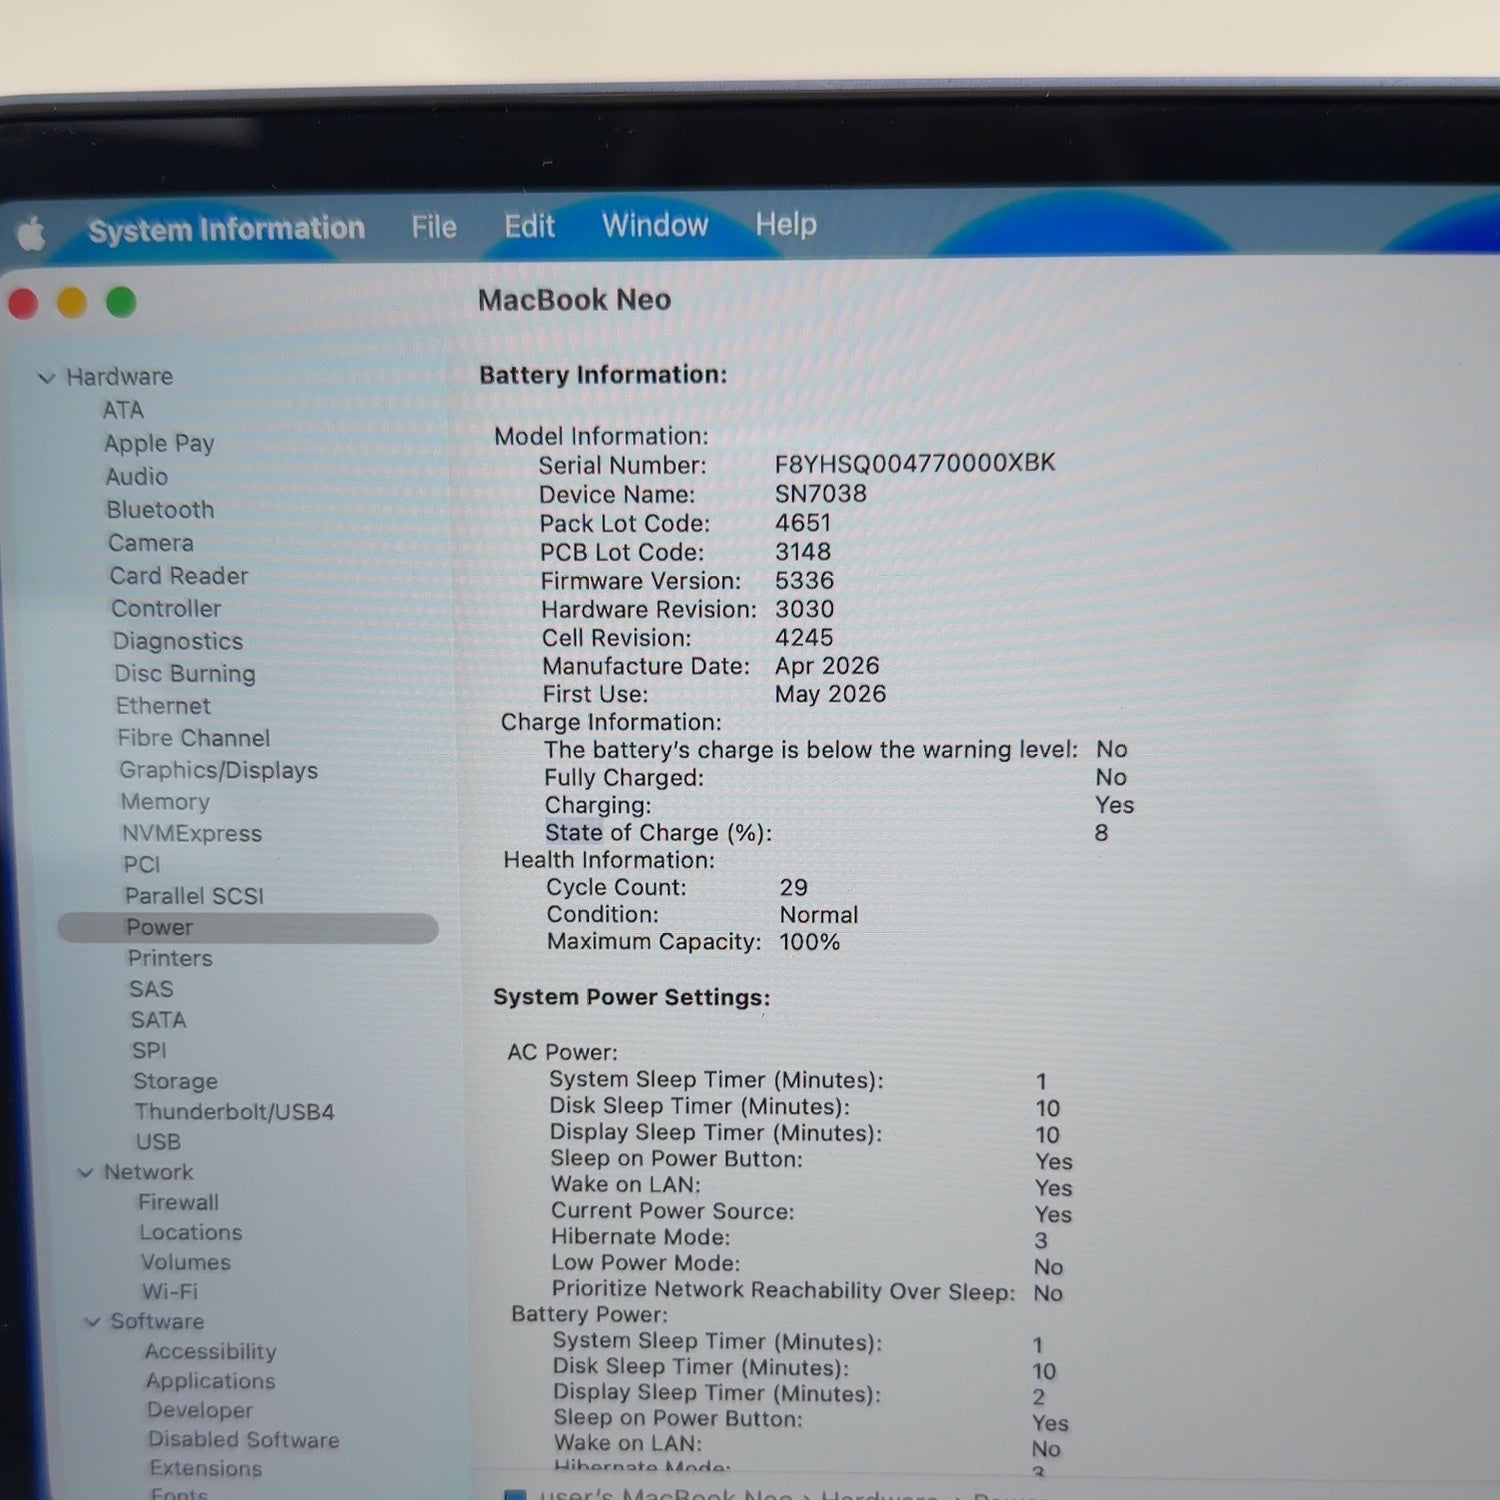The height and width of the screenshot is (1500, 1500).
Task: Collapse the Hardware section chevron
Action: click(x=46, y=378)
